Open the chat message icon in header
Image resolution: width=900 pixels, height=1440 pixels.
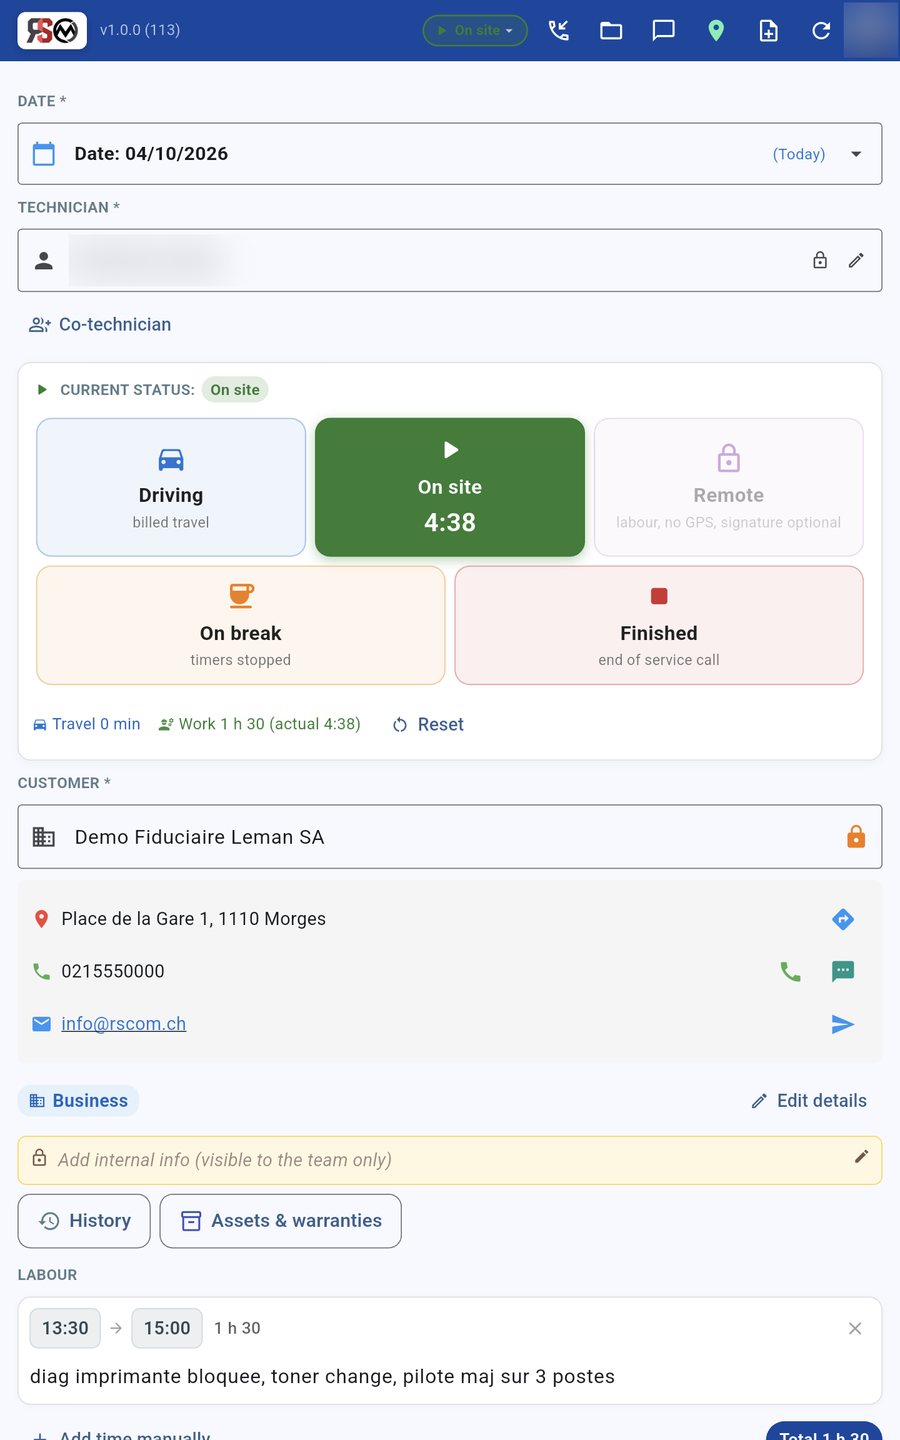tap(663, 31)
